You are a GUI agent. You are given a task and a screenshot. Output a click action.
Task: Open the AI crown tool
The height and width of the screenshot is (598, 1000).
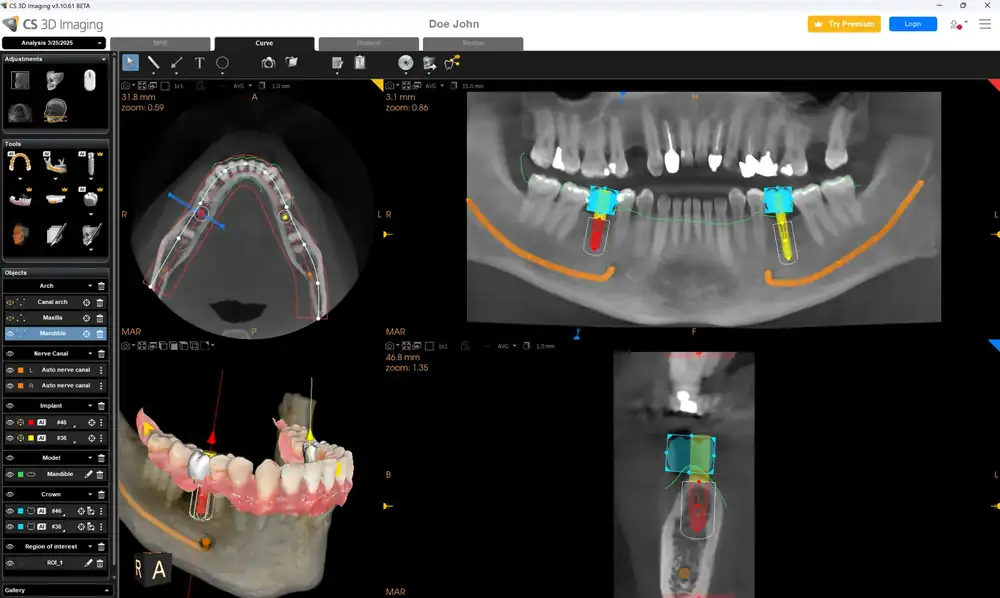pyautogui.click(x=91, y=198)
